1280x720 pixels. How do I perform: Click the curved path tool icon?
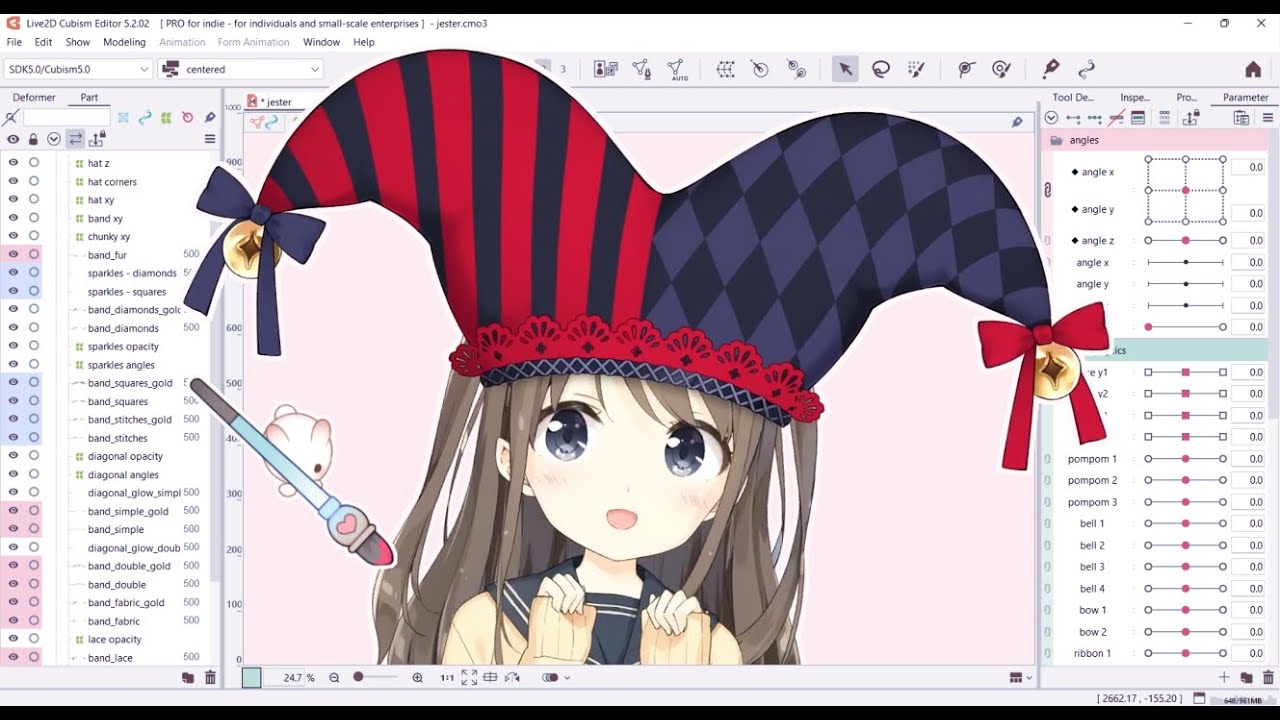[1086, 69]
